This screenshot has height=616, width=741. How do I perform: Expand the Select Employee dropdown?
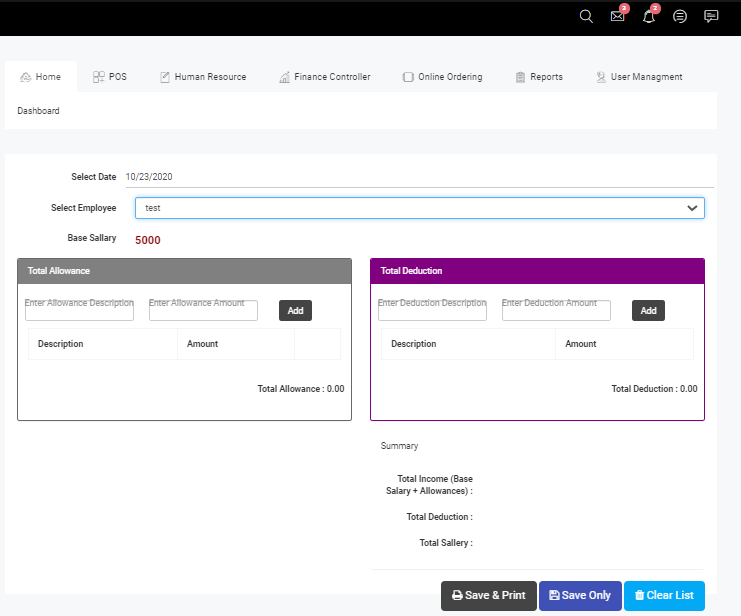(420, 208)
